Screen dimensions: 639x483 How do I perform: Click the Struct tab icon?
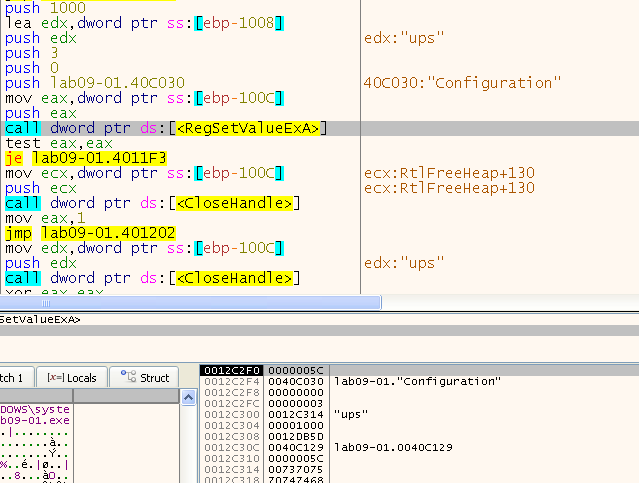coord(128,377)
